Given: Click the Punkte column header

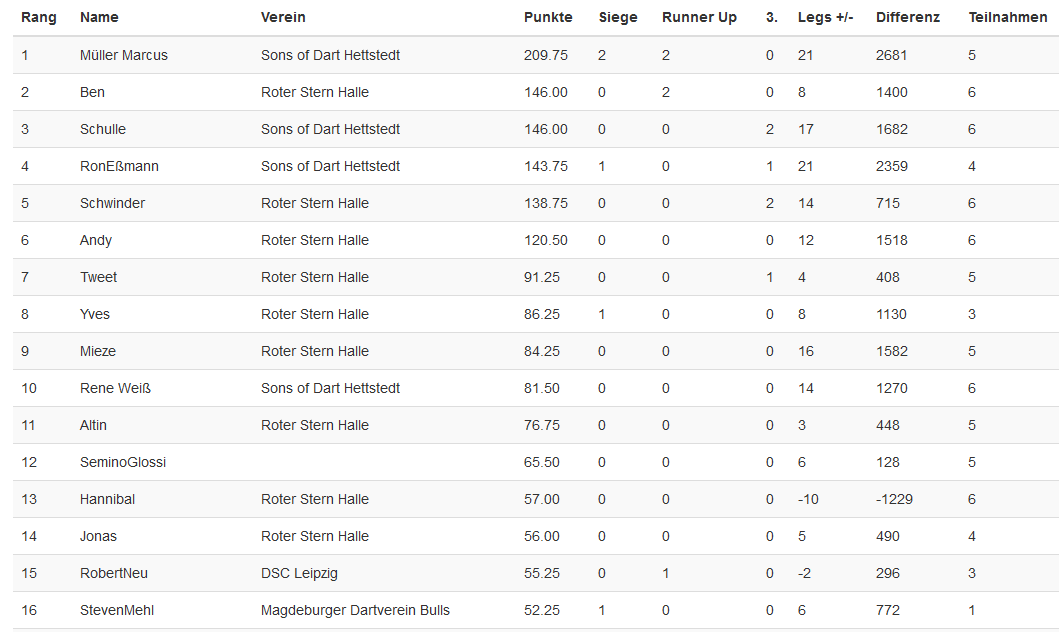Looking at the screenshot, I should [x=548, y=18].
